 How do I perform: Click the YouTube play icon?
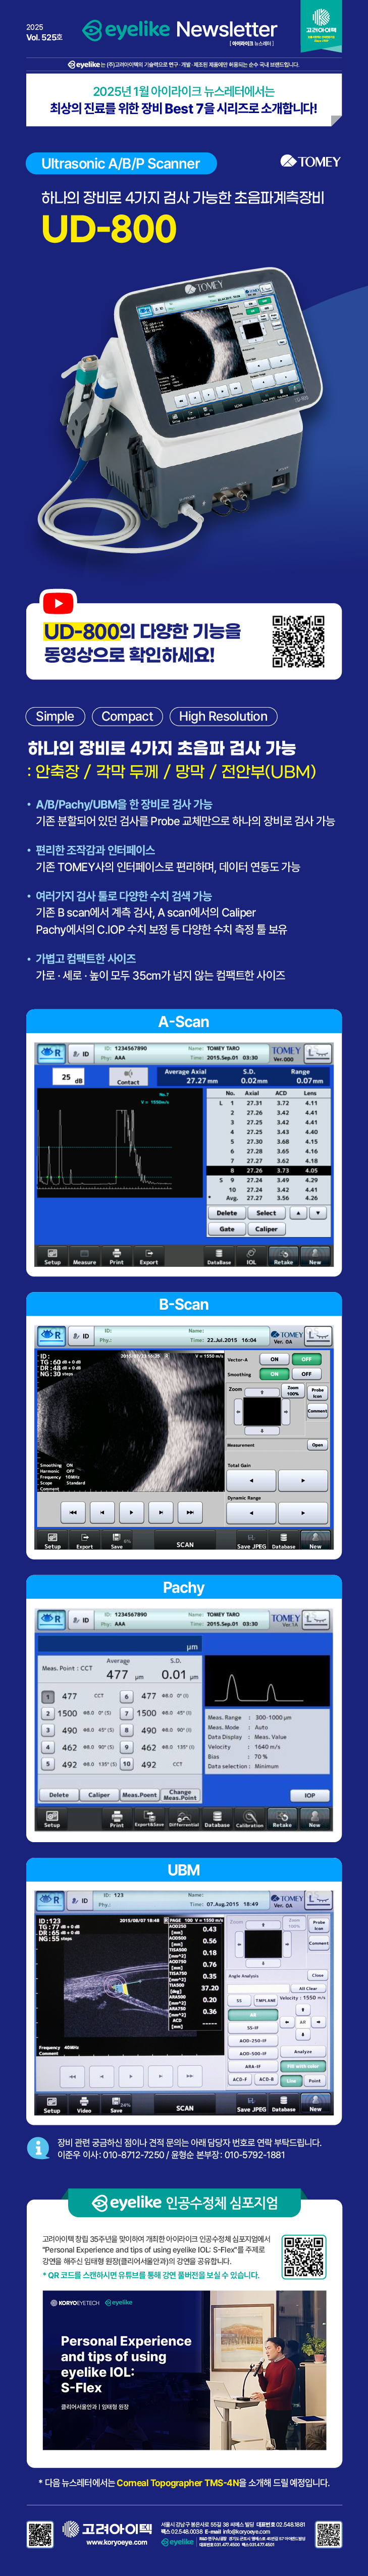(x=59, y=602)
